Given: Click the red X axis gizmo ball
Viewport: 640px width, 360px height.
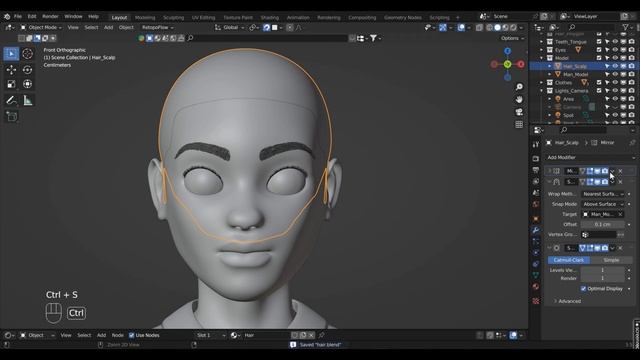Looking at the screenshot, I should pyautogui.click(x=521, y=64).
